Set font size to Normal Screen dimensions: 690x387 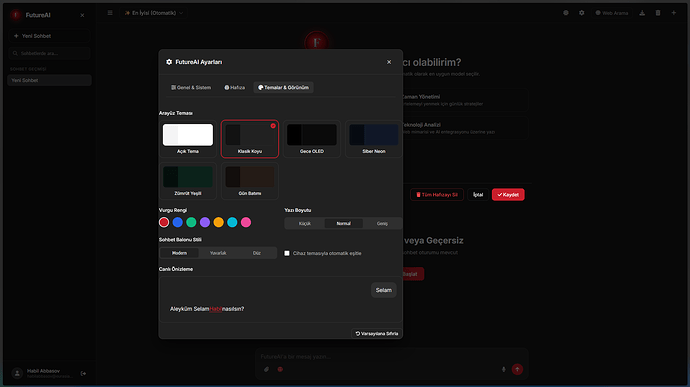tap(343, 224)
